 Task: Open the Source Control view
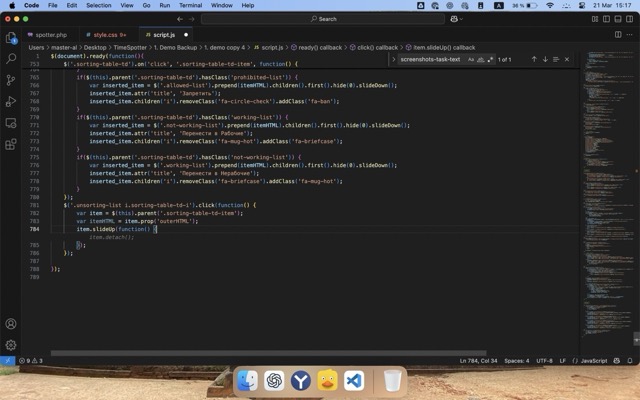11,80
